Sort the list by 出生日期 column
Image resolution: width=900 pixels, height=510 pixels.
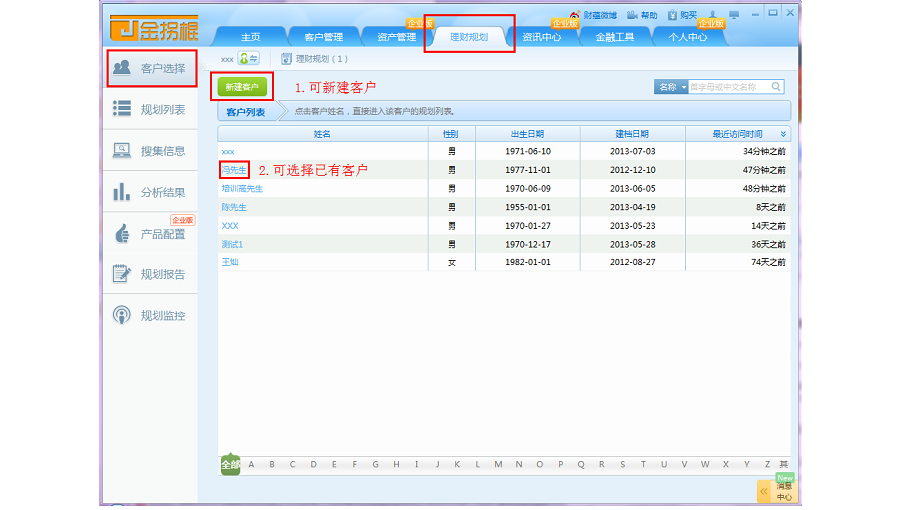coord(528,134)
